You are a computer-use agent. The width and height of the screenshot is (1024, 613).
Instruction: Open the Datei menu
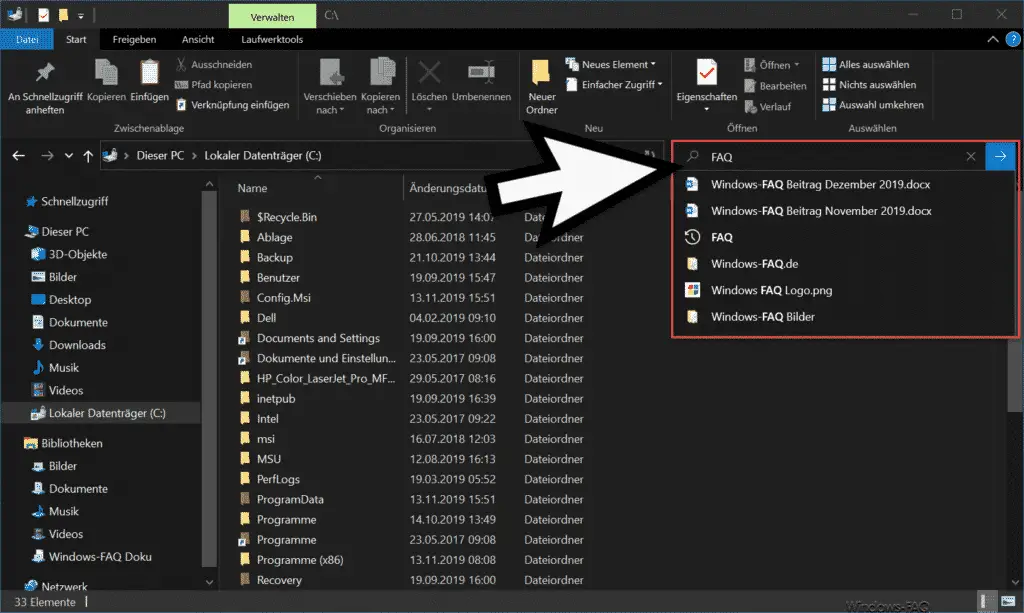coord(27,39)
